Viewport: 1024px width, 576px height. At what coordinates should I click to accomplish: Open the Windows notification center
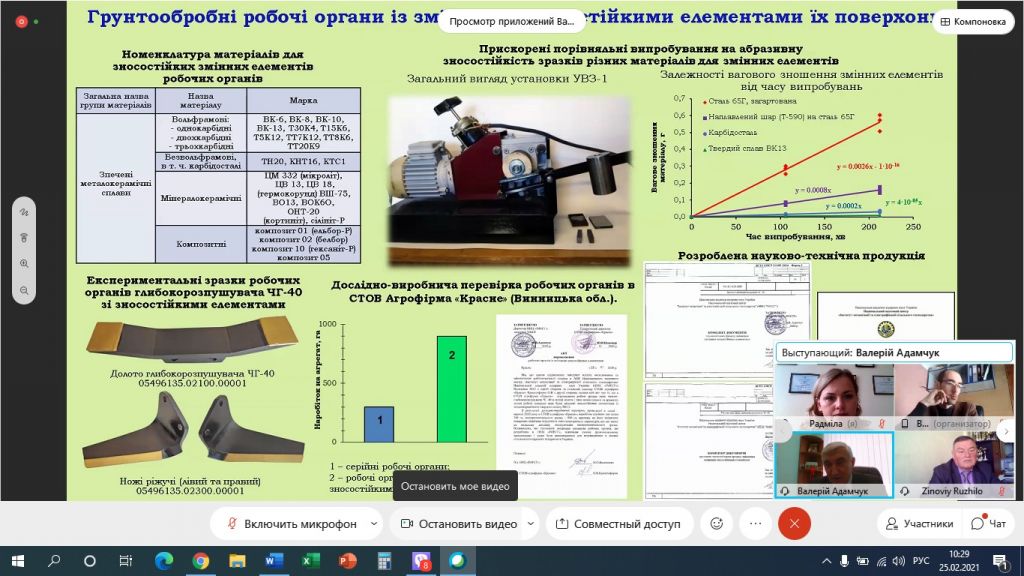point(1001,561)
